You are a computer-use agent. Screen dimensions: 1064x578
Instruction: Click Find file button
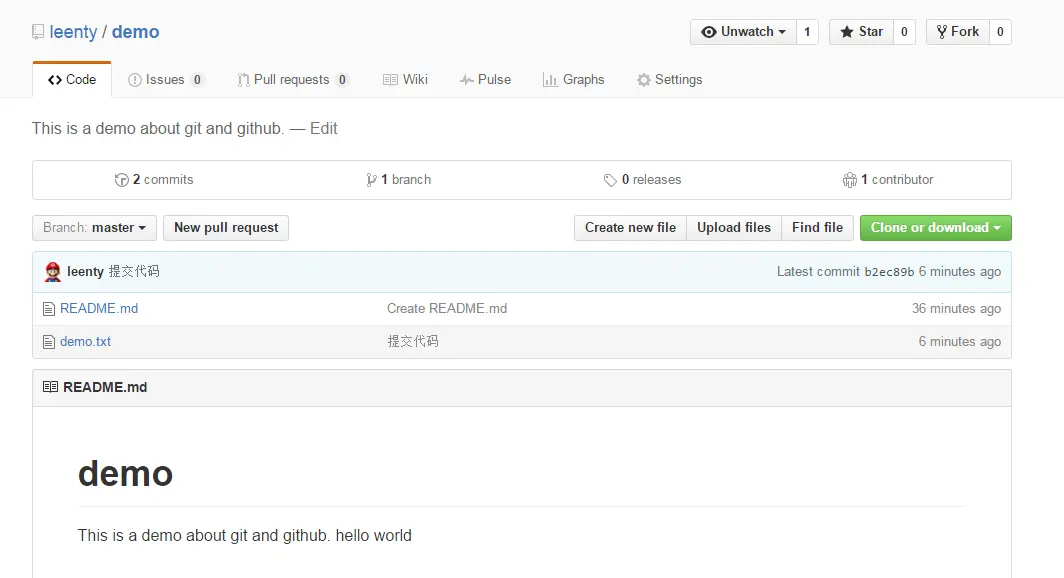point(818,228)
